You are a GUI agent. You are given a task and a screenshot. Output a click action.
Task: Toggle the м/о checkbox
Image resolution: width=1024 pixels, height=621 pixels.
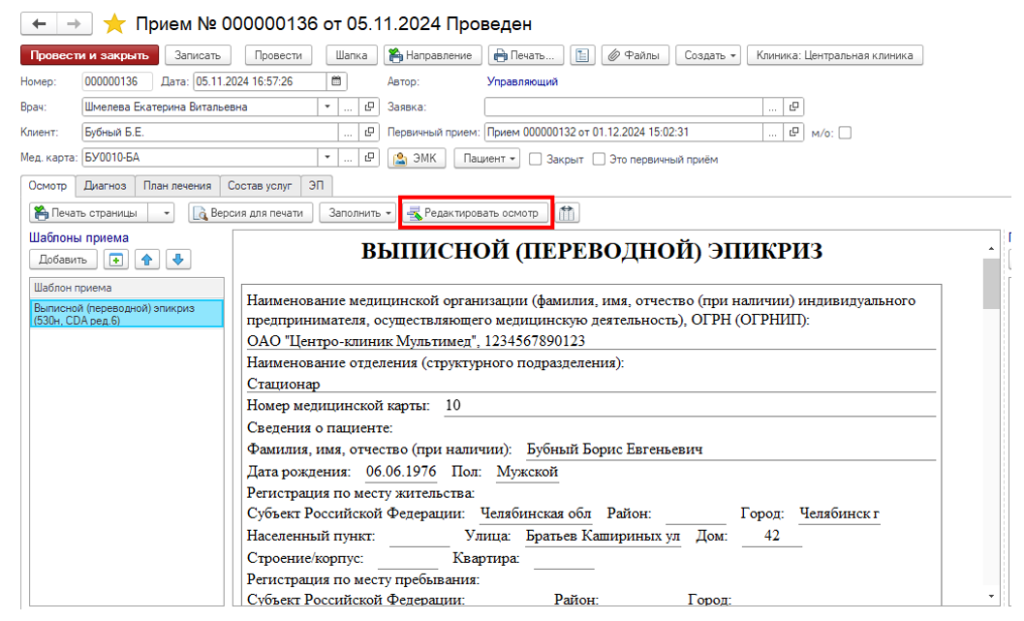pyautogui.click(x=845, y=133)
